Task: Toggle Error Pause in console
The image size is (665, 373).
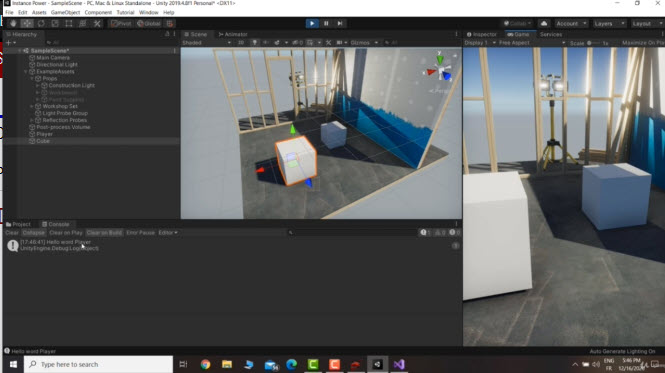Action: [x=140, y=233]
